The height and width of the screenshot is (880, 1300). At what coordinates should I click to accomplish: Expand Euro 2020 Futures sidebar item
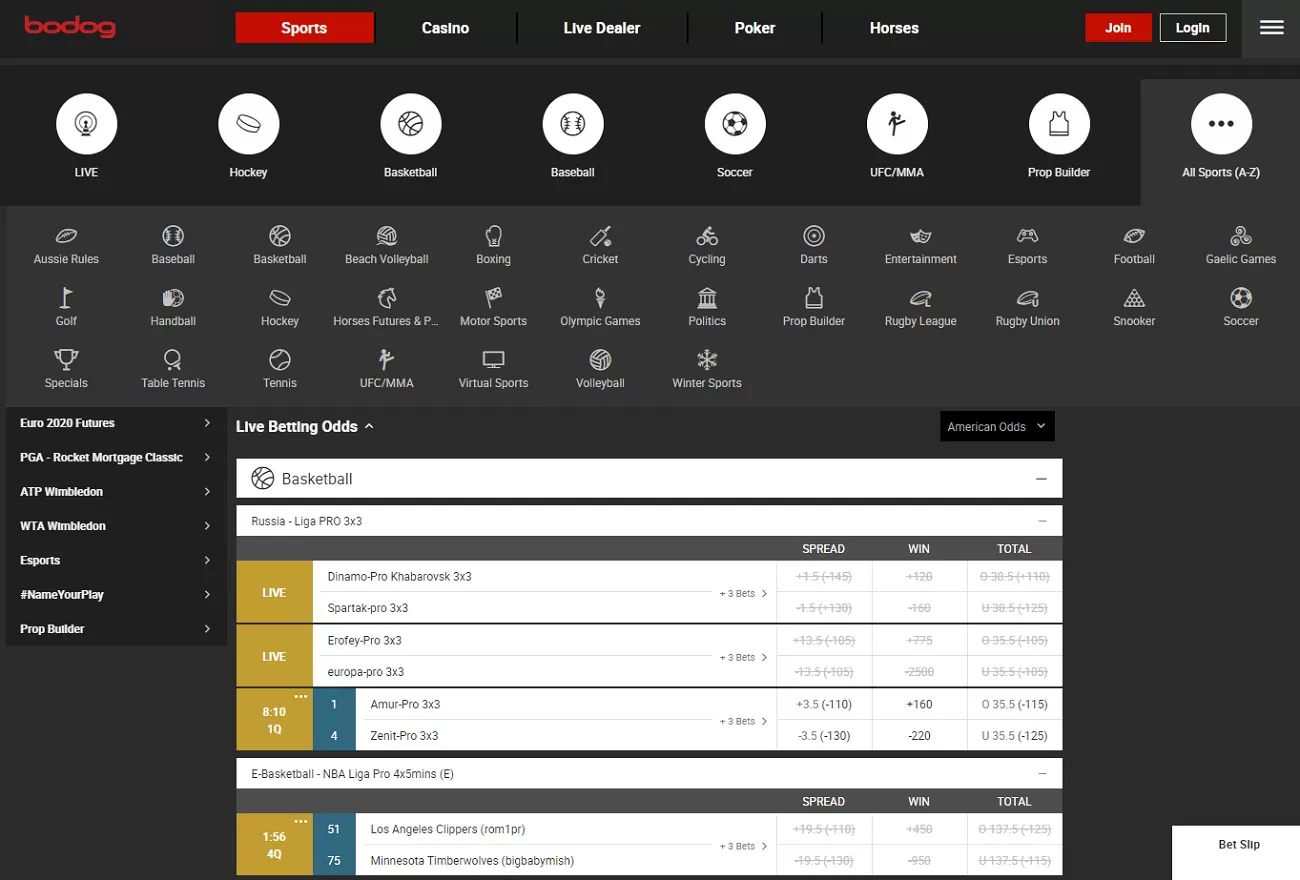[x=116, y=423]
